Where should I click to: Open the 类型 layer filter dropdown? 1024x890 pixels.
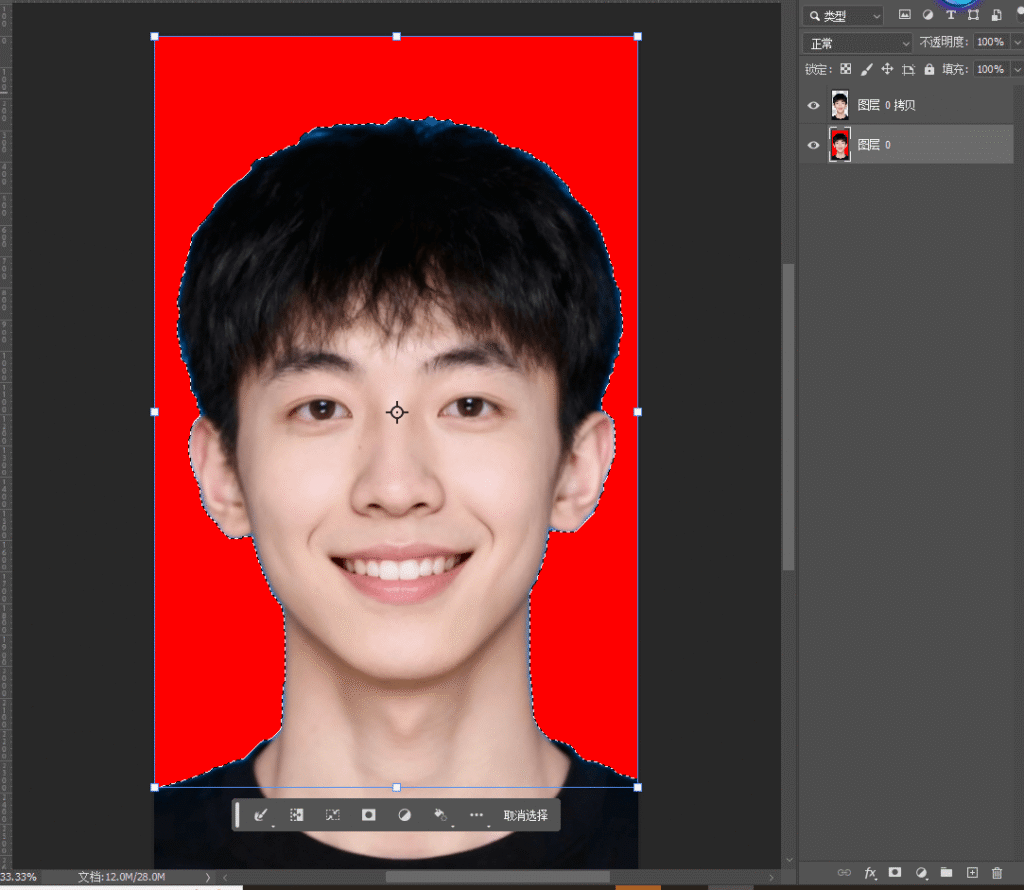(846, 16)
